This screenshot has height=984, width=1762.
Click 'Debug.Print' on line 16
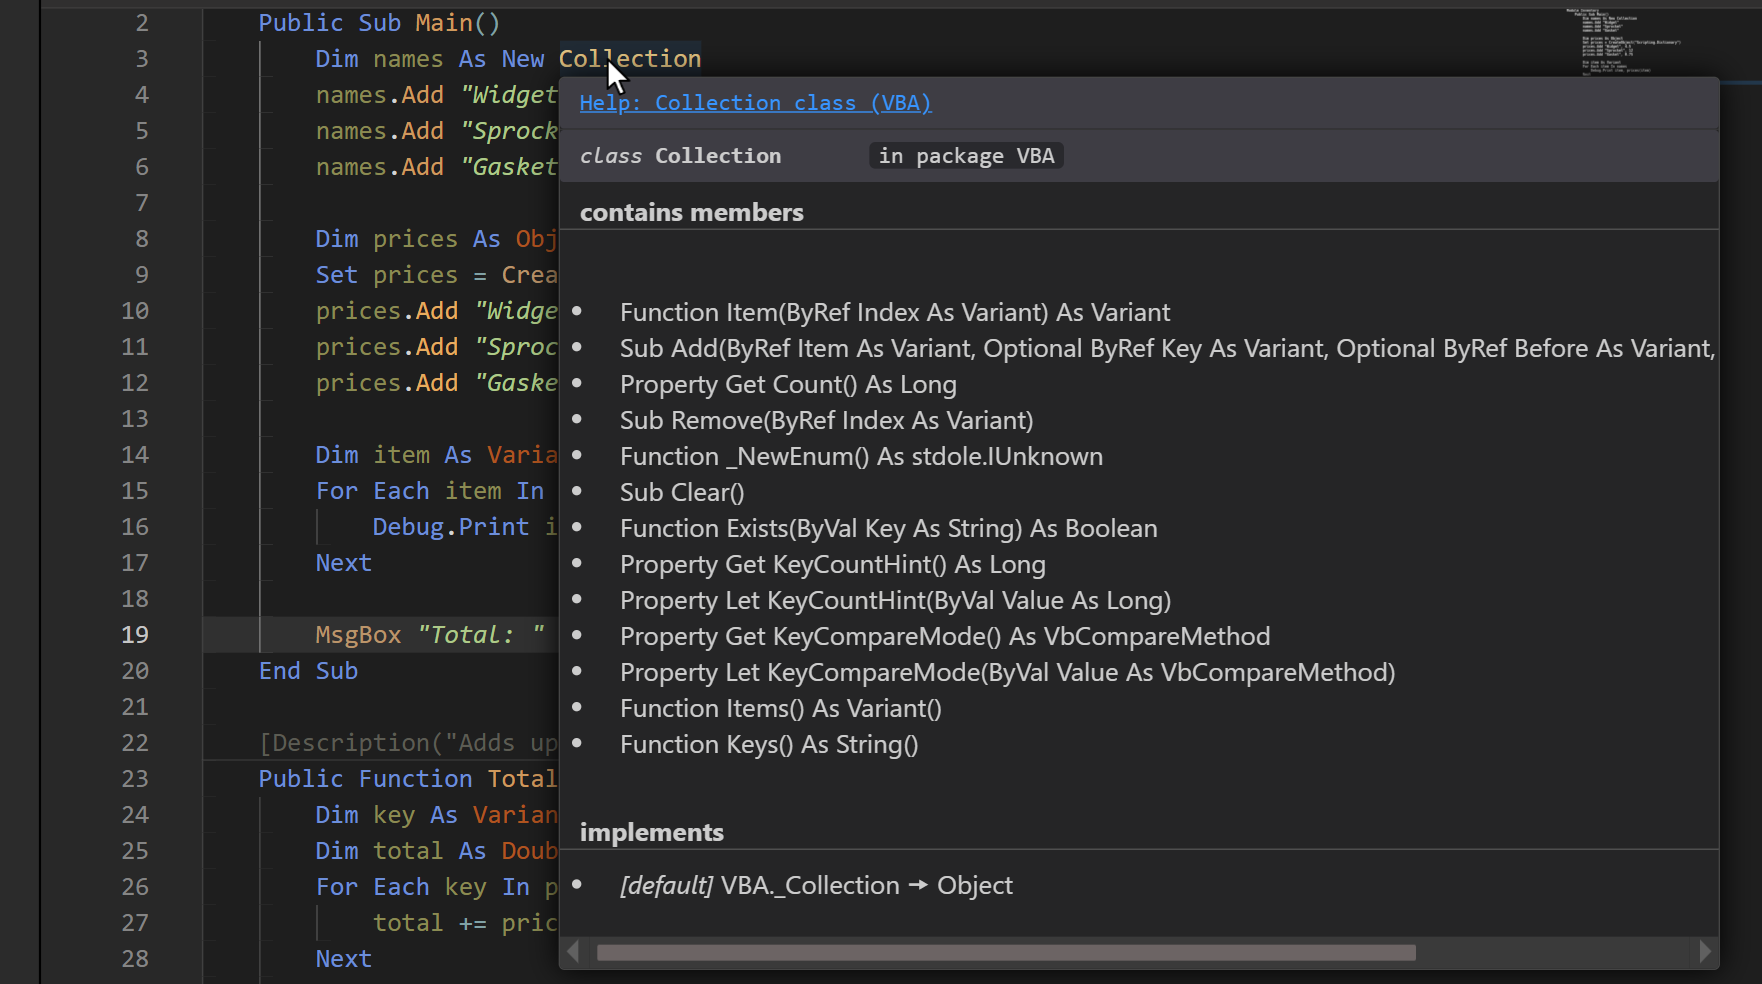[x=451, y=527]
